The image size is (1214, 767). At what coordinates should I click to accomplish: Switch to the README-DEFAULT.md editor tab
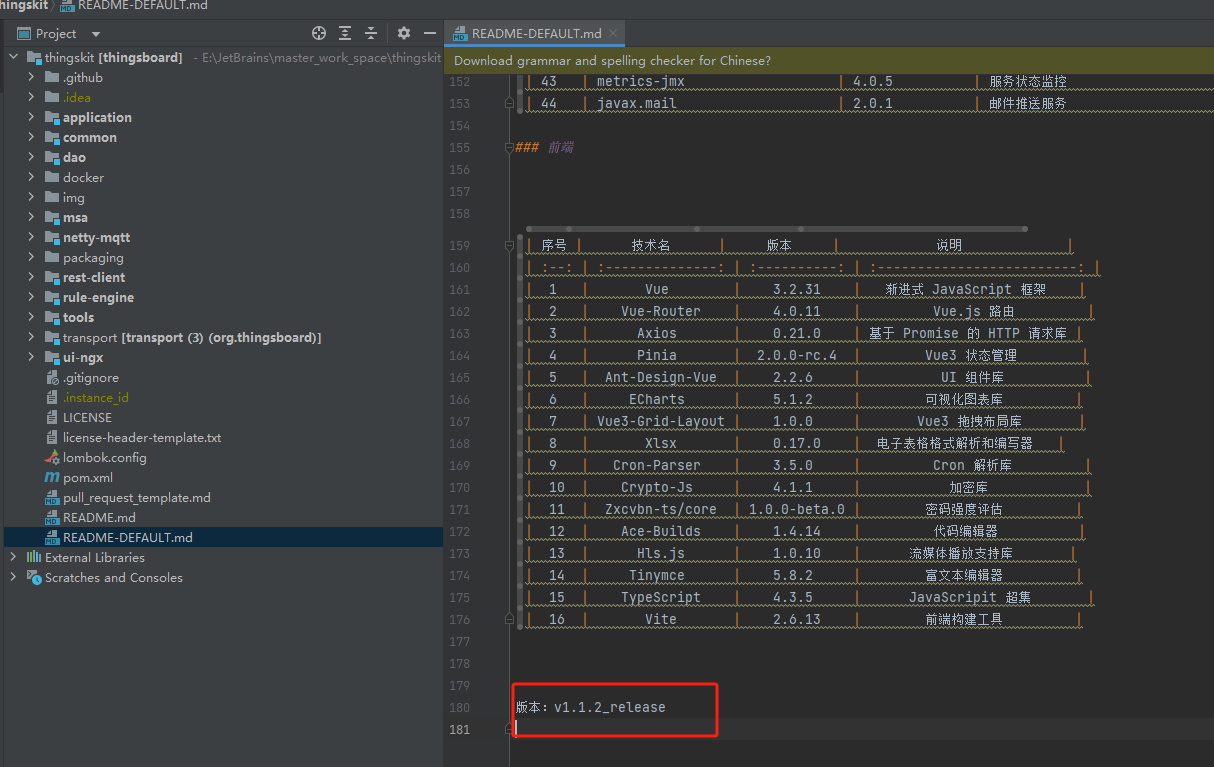(x=537, y=33)
